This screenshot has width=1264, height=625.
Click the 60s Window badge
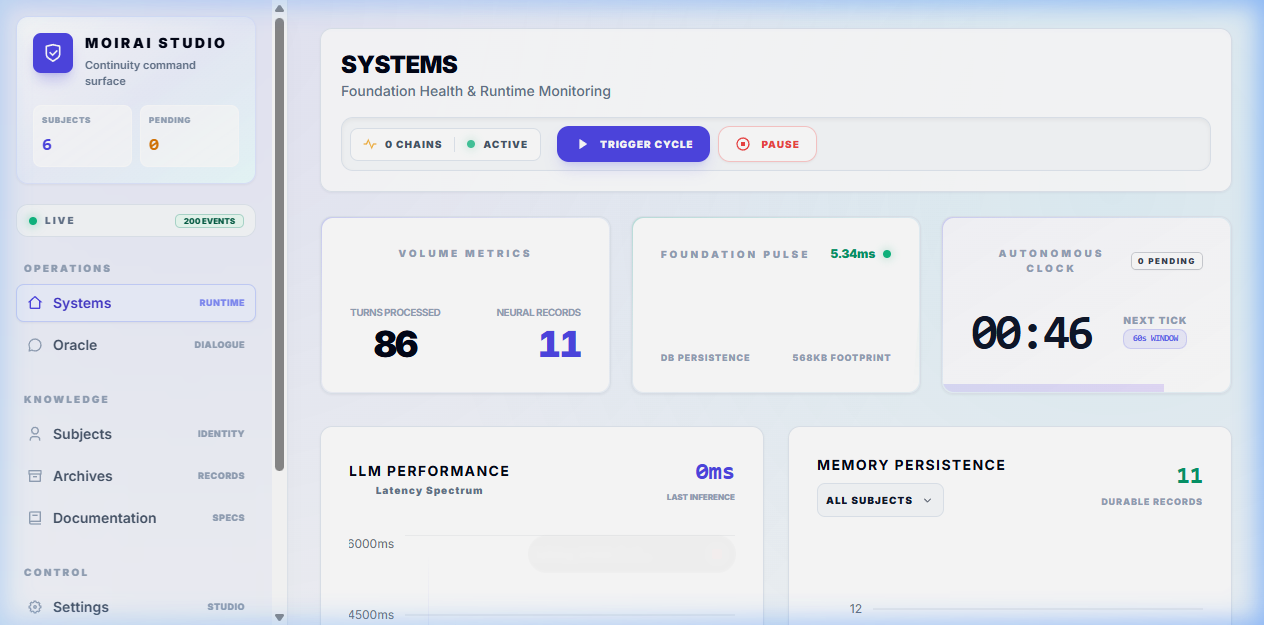click(x=1155, y=339)
